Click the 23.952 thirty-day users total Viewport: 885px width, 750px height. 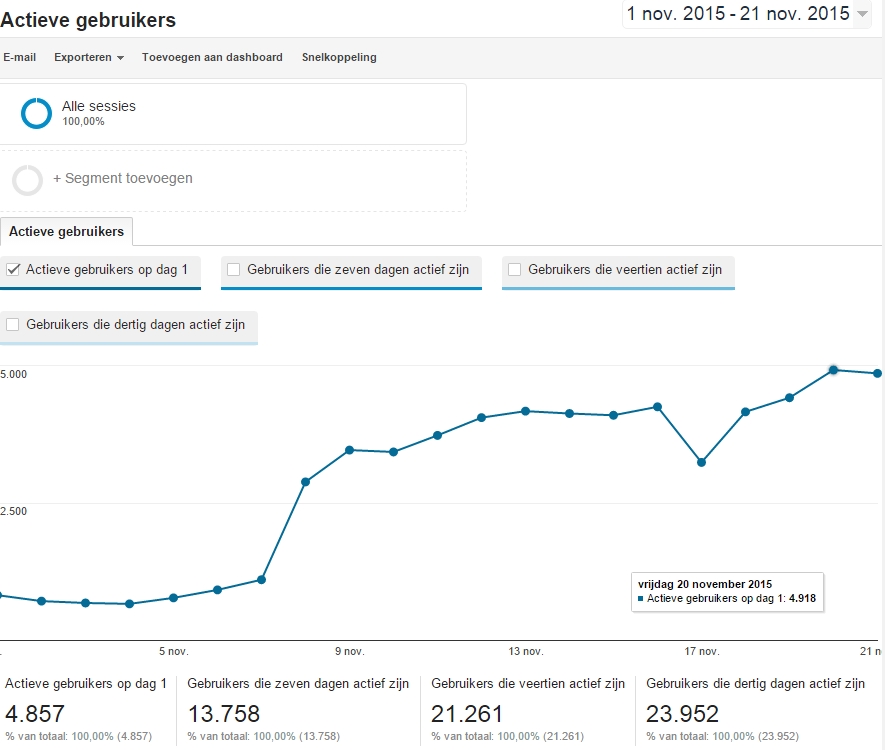tap(682, 714)
